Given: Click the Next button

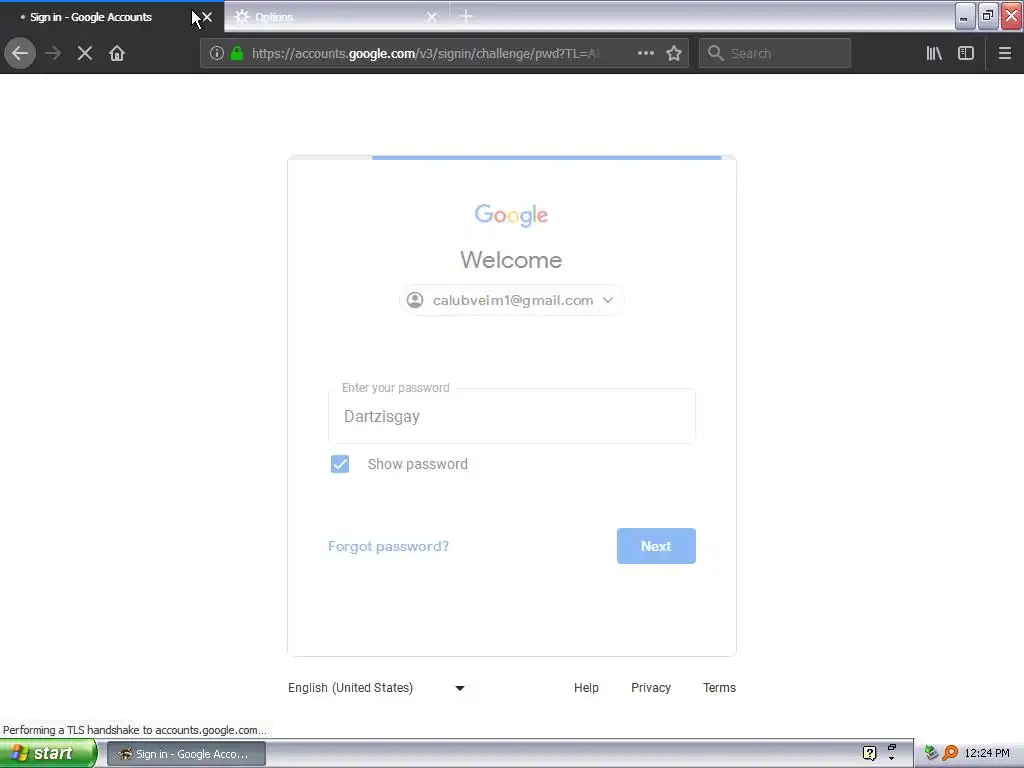Looking at the screenshot, I should [656, 546].
